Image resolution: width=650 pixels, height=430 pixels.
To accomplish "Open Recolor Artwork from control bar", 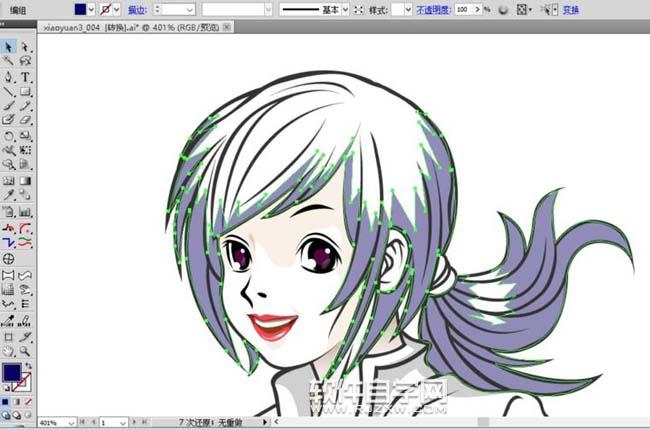I will coord(503,10).
